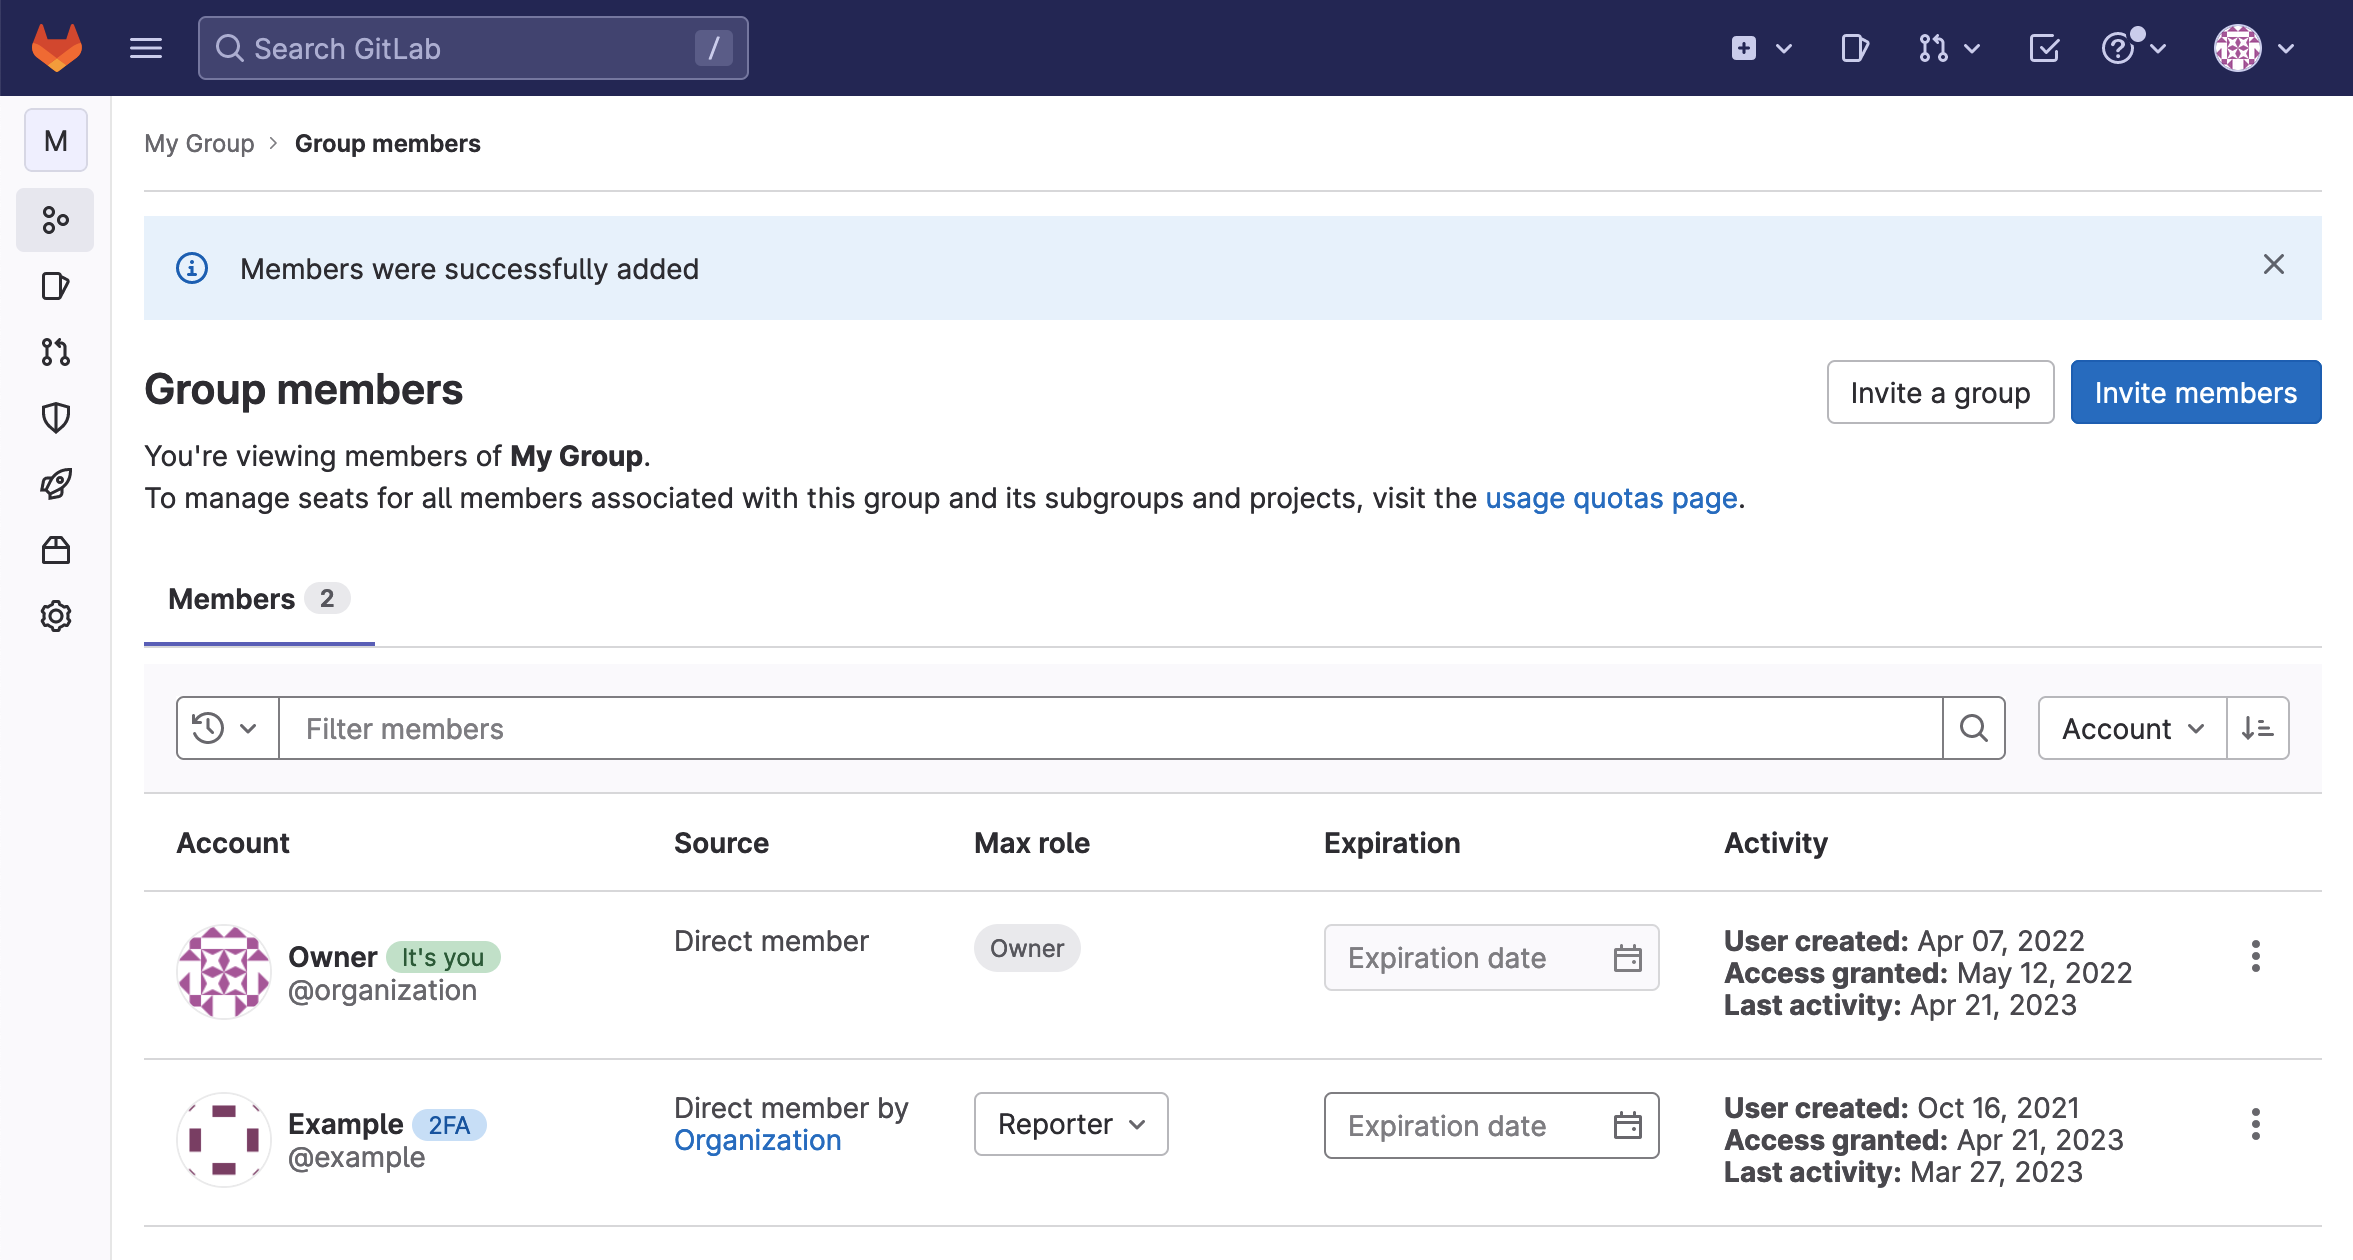Click the Group members page heading
This screenshot has width=2353, height=1260.
click(x=303, y=389)
